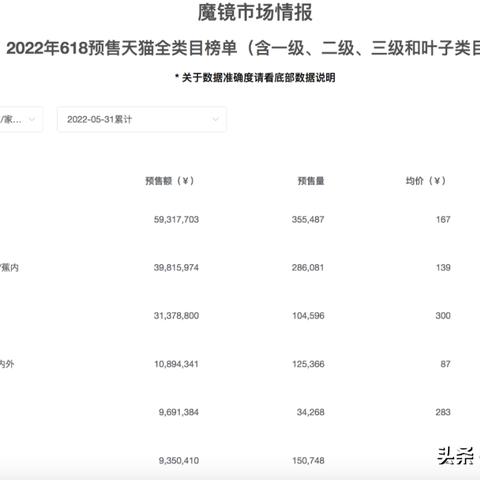Click average price 87
This screenshot has height=480, width=480.
445,364
